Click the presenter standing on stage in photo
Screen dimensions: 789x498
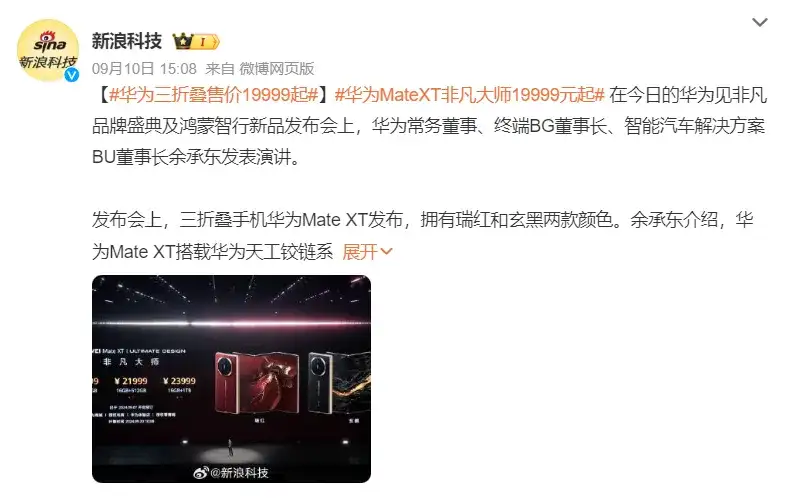(231, 446)
